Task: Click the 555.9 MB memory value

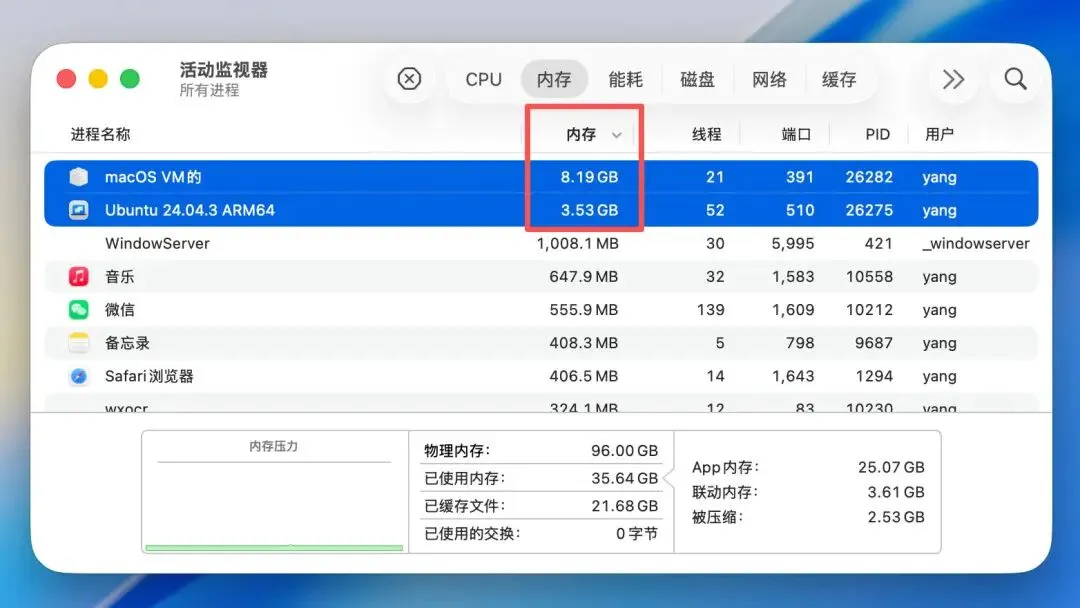Action: pyautogui.click(x=583, y=310)
